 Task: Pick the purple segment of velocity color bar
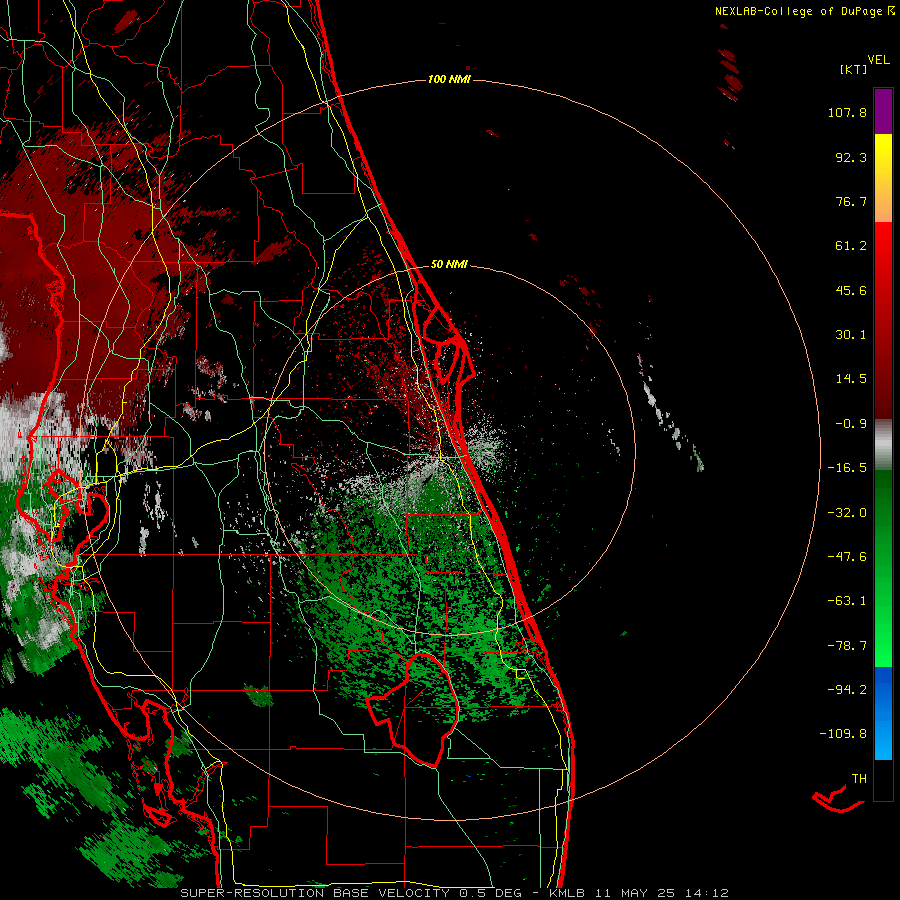pyautogui.click(x=883, y=111)
